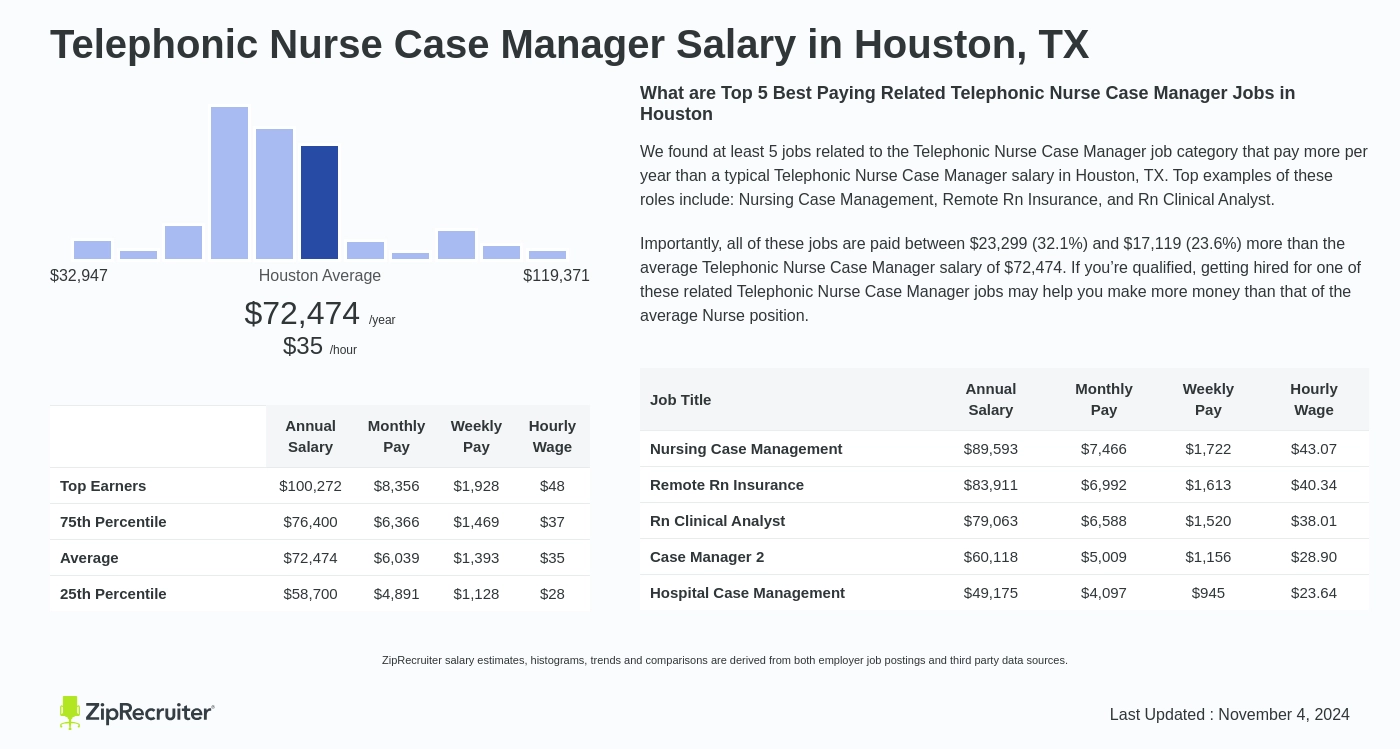Click the $32,947 minimum salary label
1400x749 pixels.
coord(79,275)
